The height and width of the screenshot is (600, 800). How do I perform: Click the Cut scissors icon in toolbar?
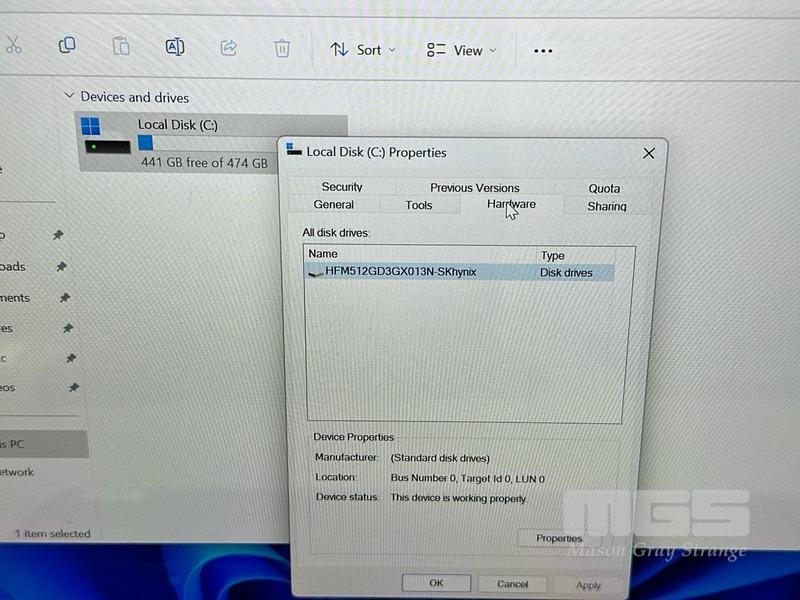click(x=13, y=45)
